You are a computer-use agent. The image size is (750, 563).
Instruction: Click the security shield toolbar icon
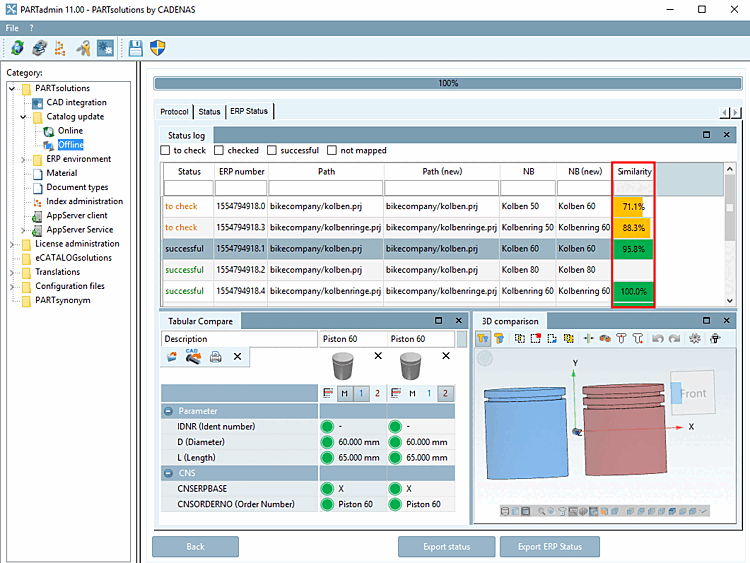click(x=157, y=47)
